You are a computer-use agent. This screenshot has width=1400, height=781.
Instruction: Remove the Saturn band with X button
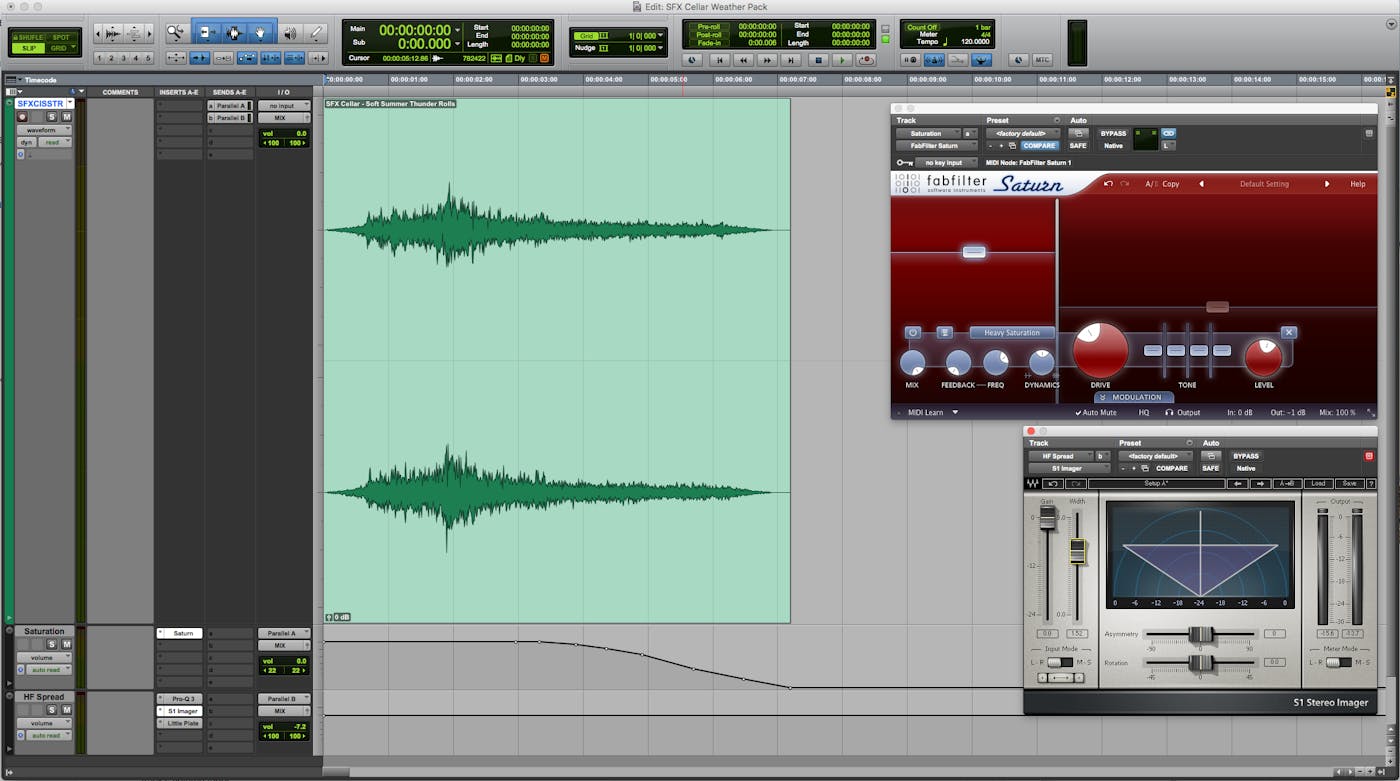(1289, 332)
